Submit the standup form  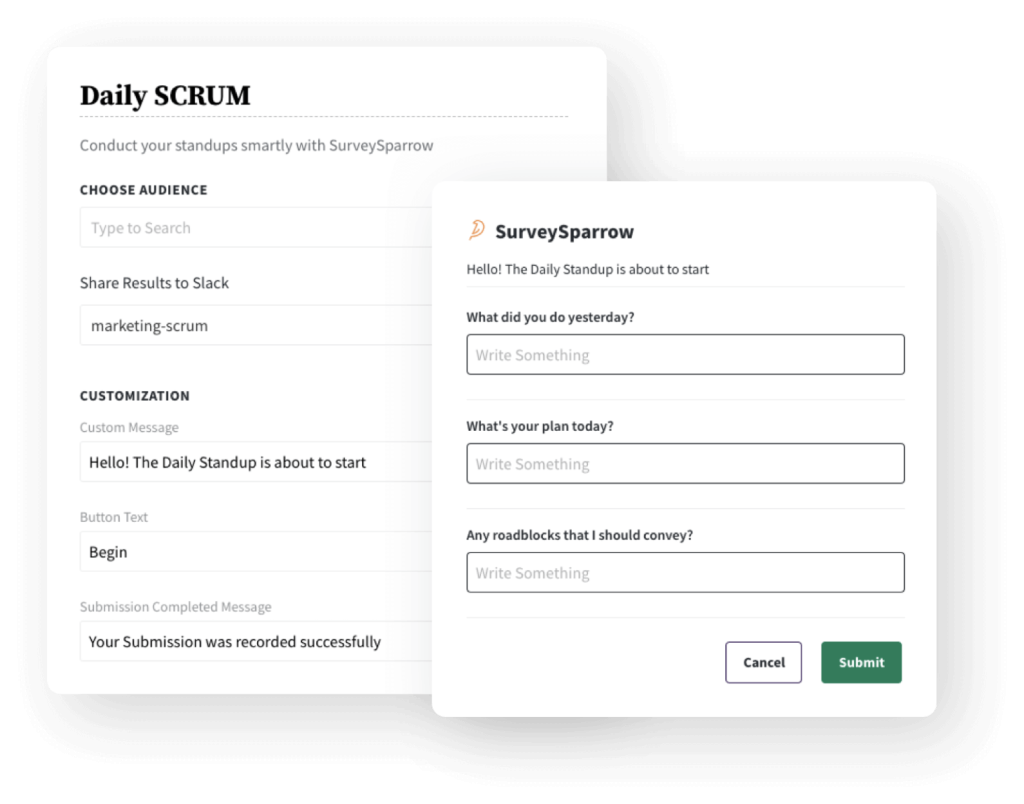tap(861, 662)
